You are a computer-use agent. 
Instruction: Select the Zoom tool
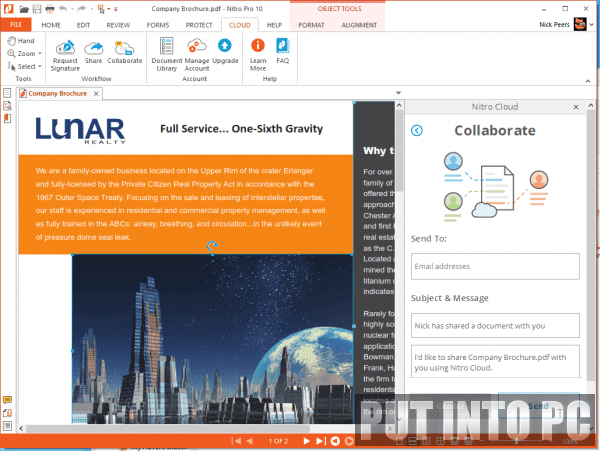pos(22,54)
